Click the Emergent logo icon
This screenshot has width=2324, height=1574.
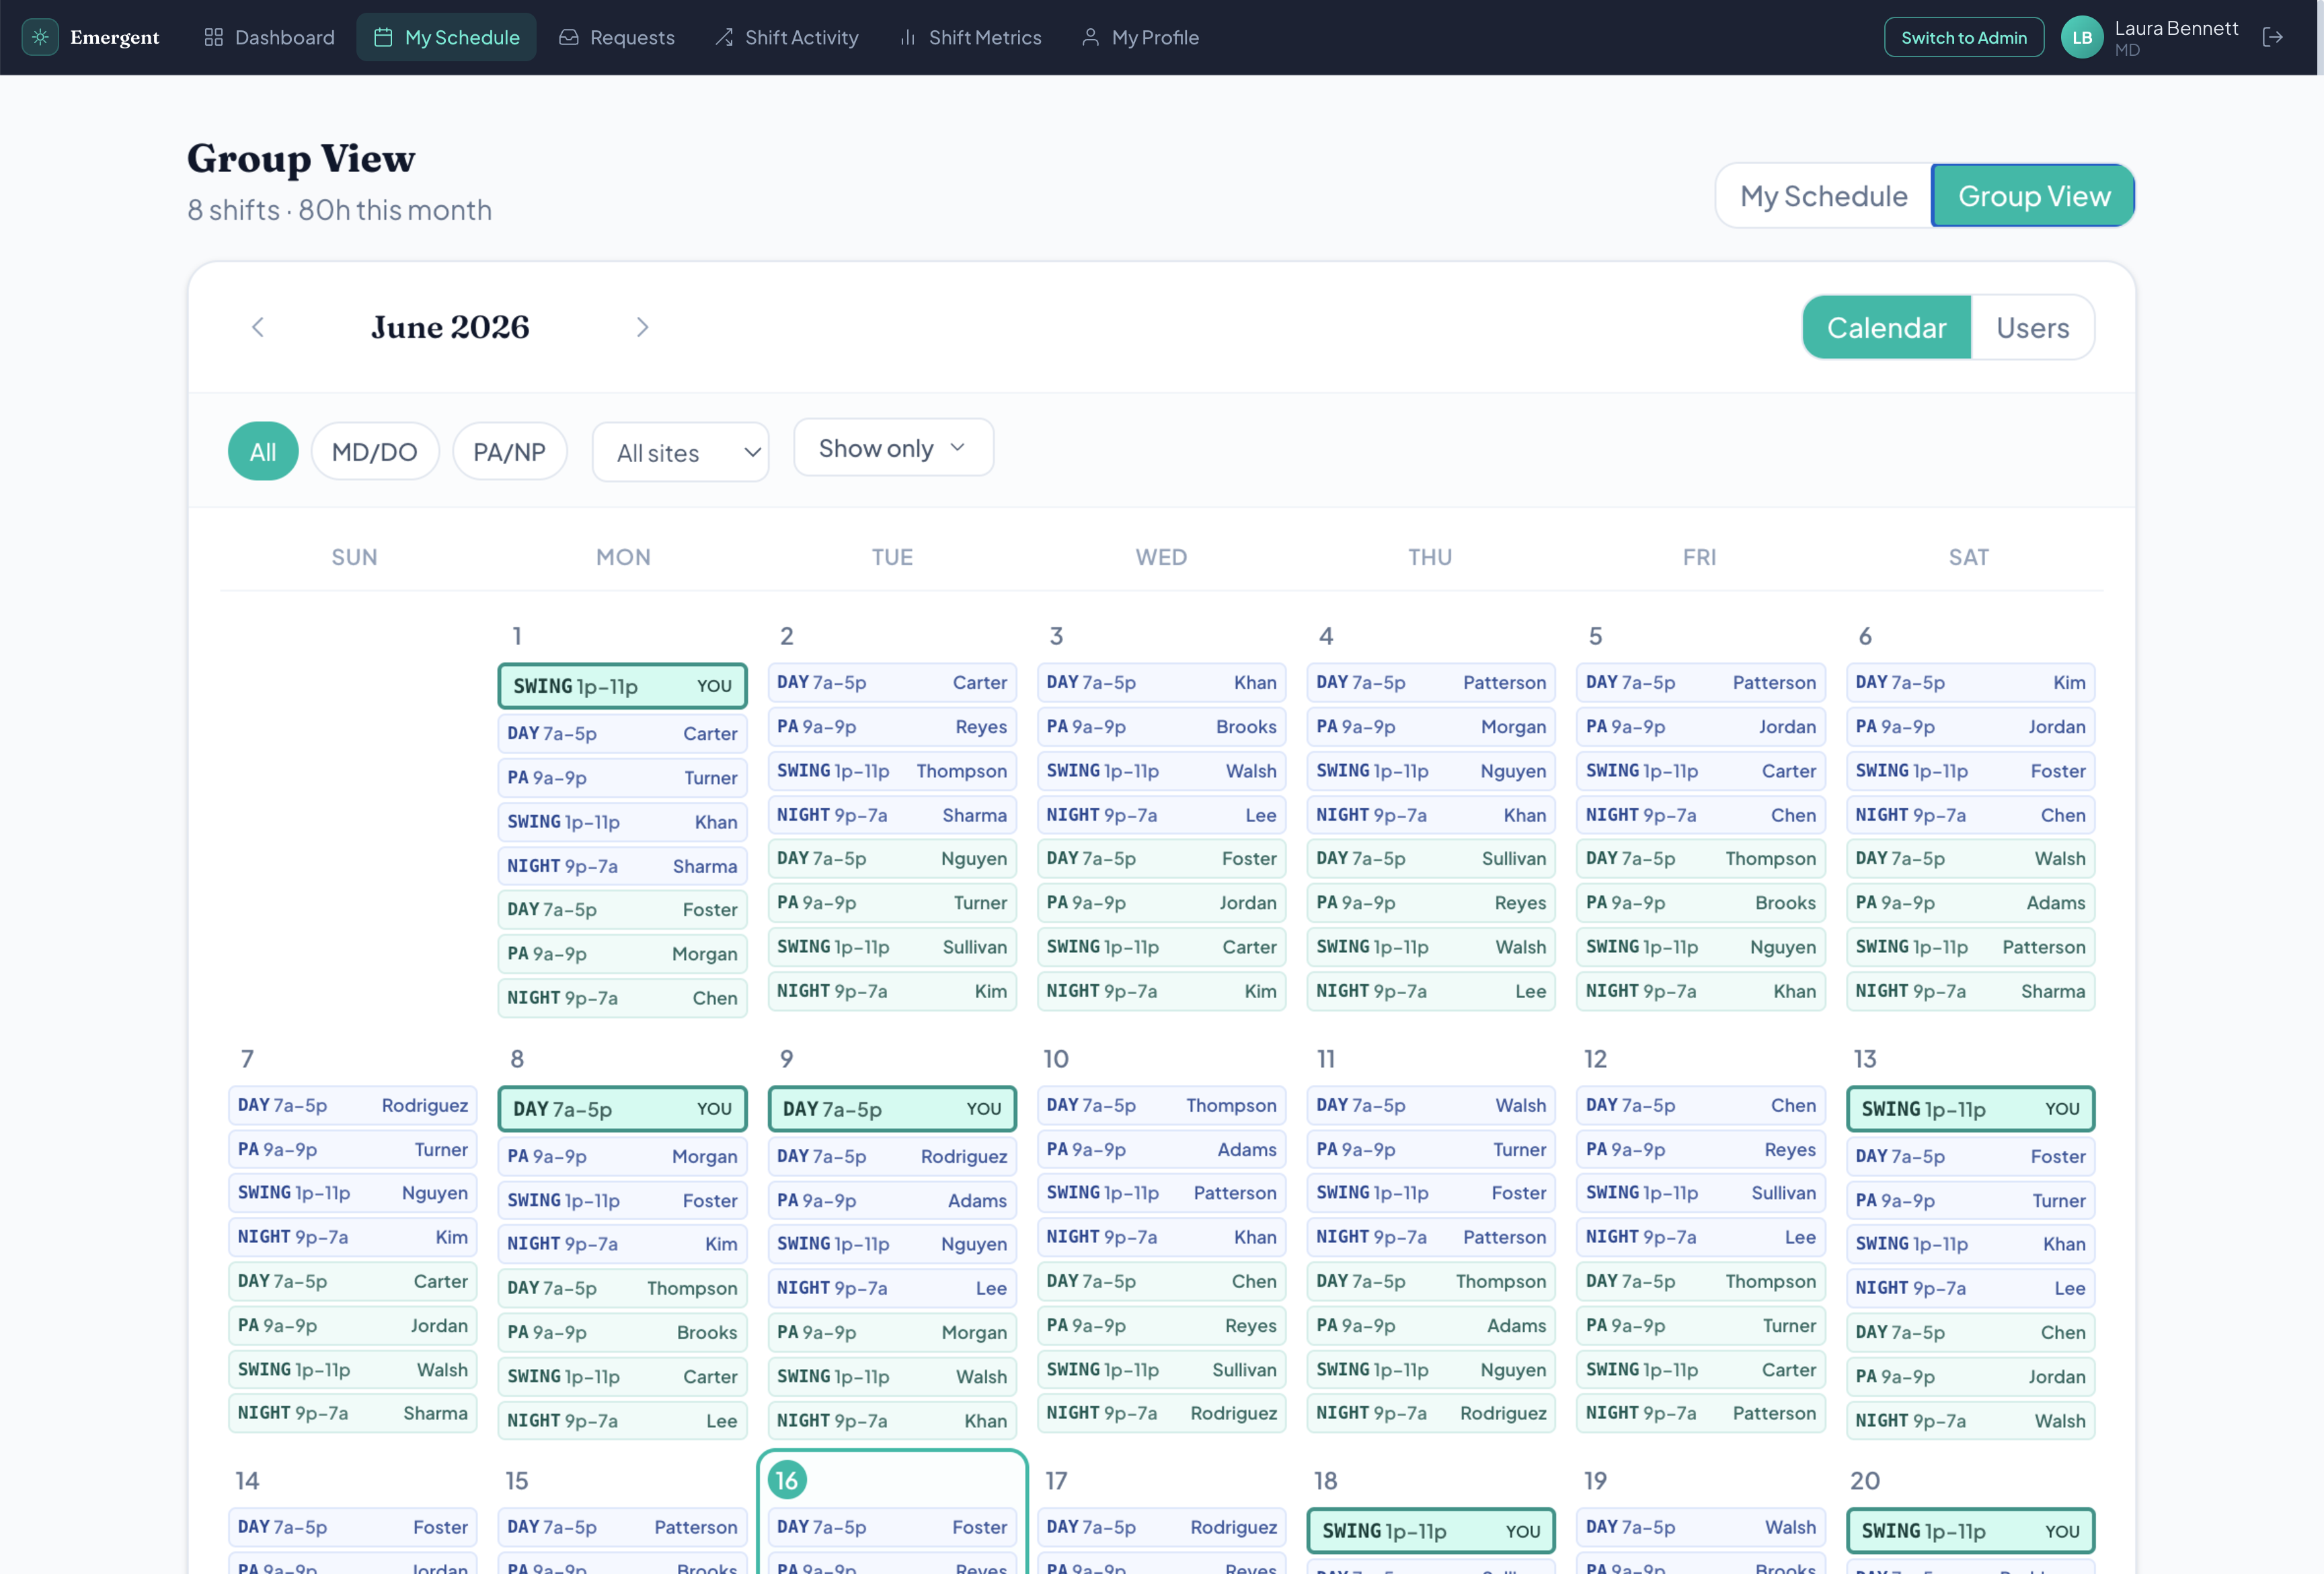40,37
